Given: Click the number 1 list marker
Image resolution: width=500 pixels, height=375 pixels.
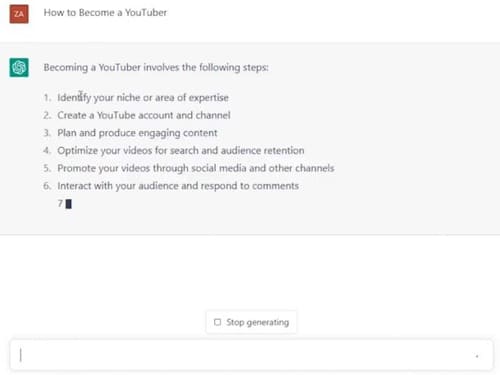Looking at the screenshot, I should (47, 98).
